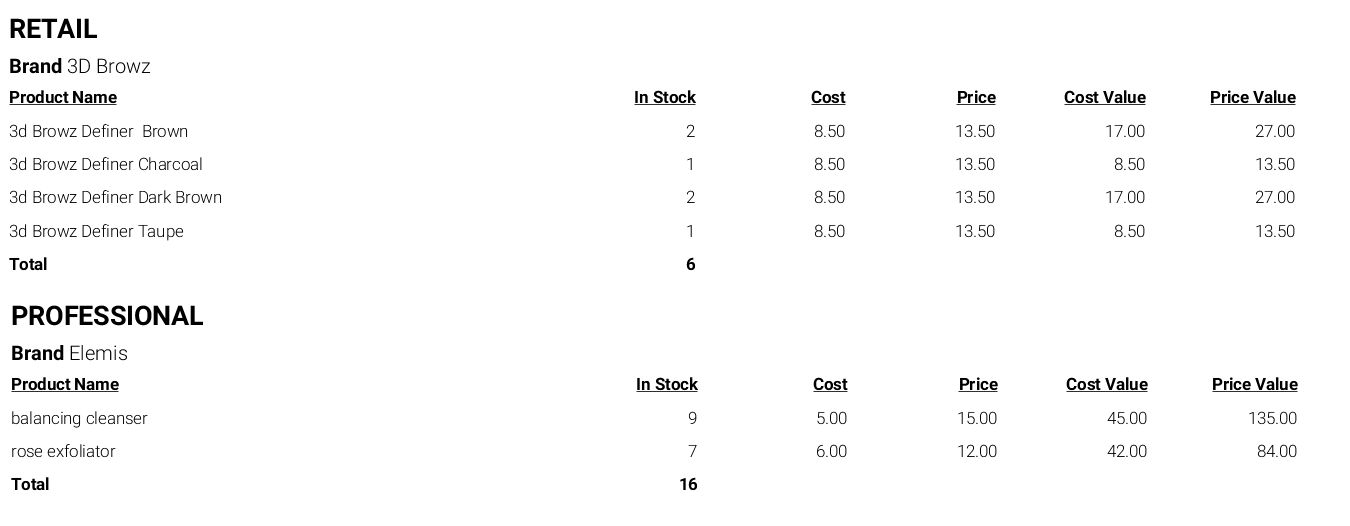1350x526 pixels.
Task: Click the RETAIL section heading
Action: tap(53, 29)
